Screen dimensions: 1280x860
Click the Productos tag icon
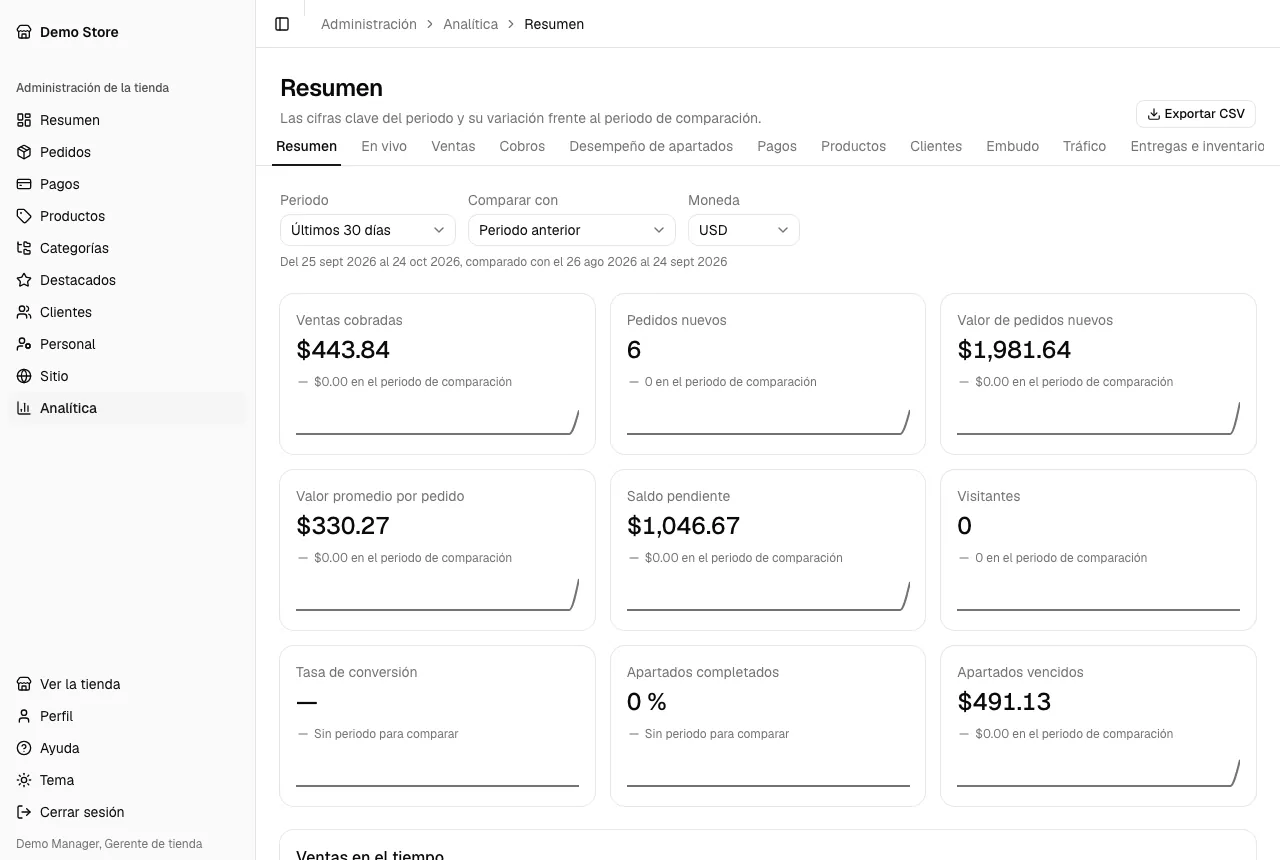(24, 216)
